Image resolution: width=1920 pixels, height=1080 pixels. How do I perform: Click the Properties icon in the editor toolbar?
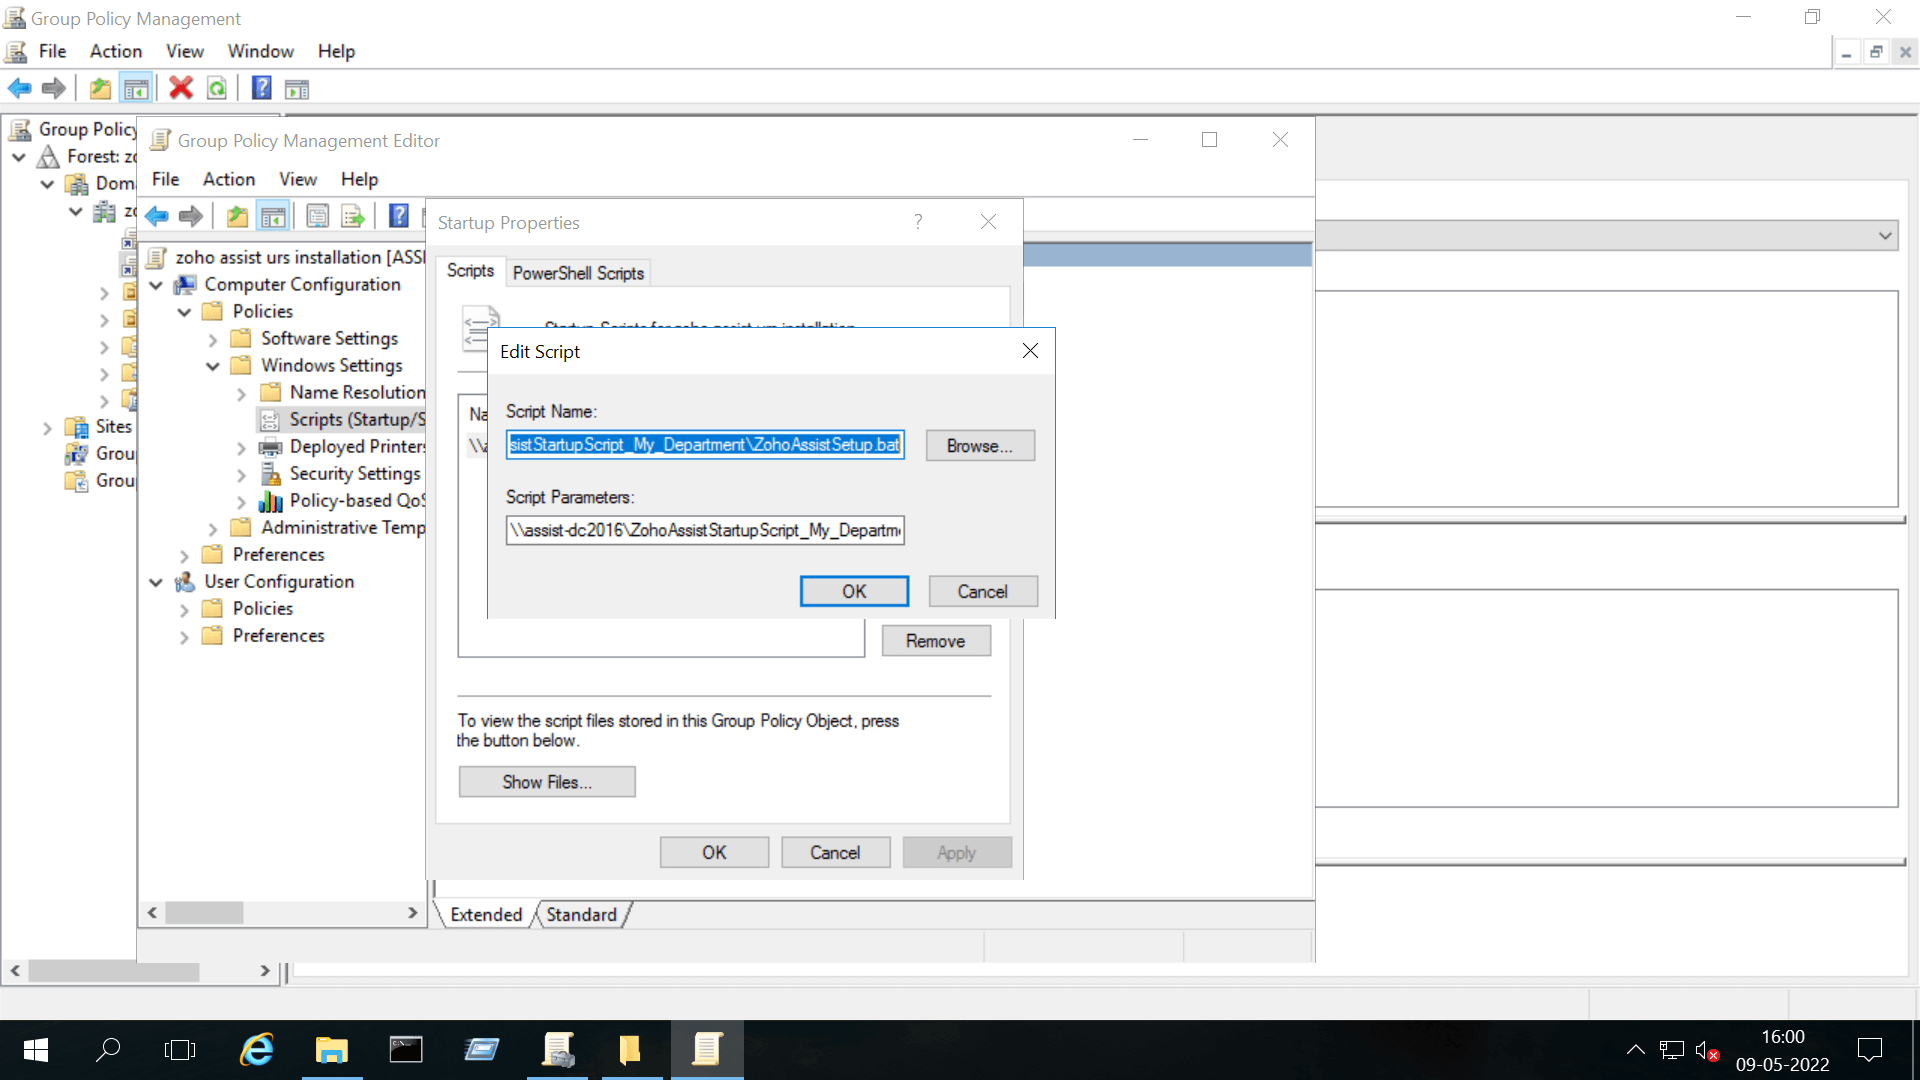(317, 215)
